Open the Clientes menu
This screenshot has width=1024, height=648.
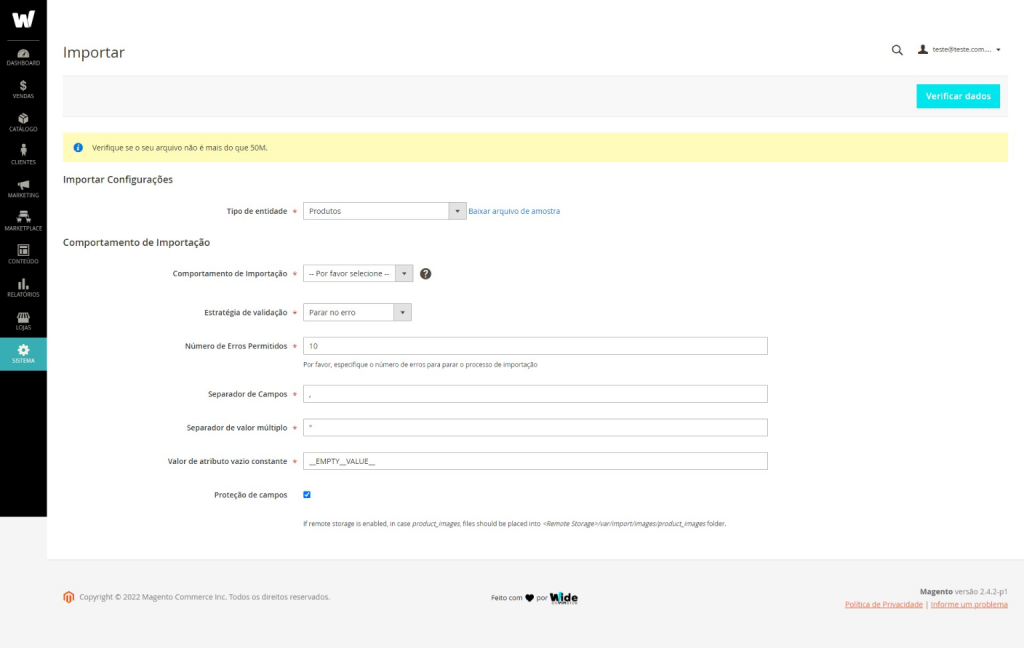click(x=23, y=155)
